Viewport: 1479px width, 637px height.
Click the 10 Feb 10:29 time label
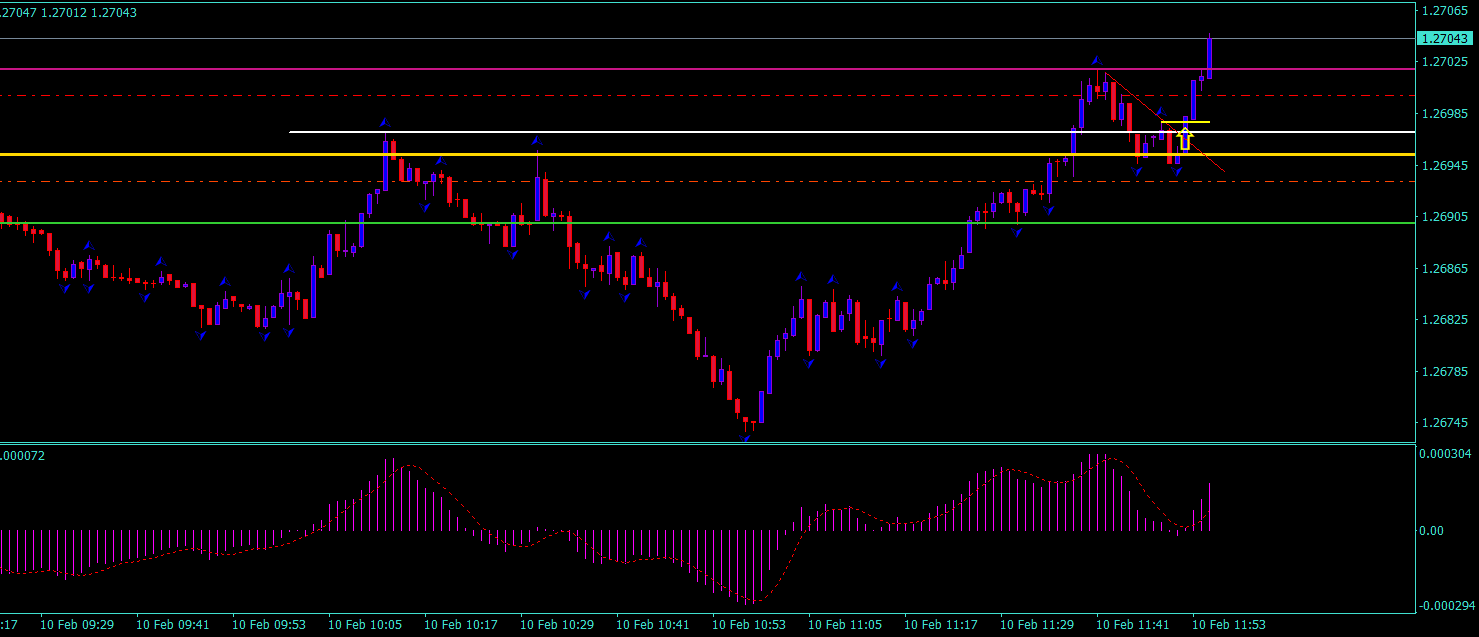557,625
